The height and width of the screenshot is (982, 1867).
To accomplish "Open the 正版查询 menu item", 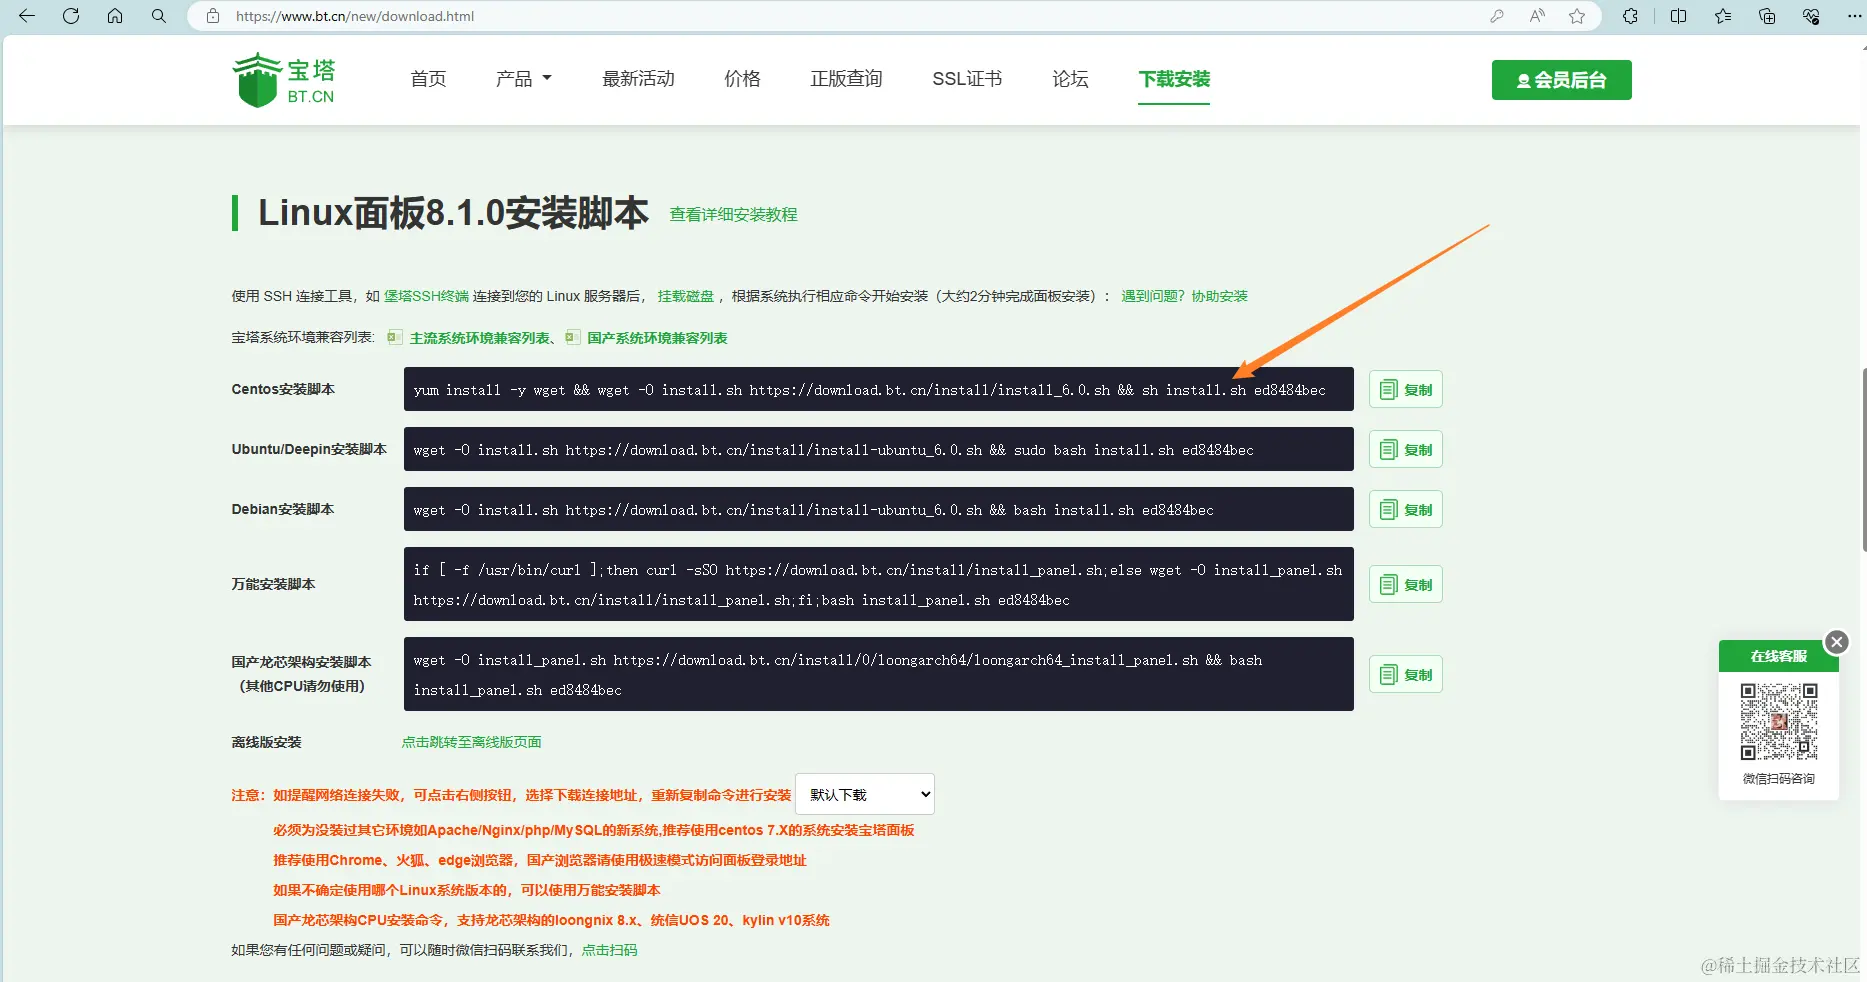I will [846, 79].
